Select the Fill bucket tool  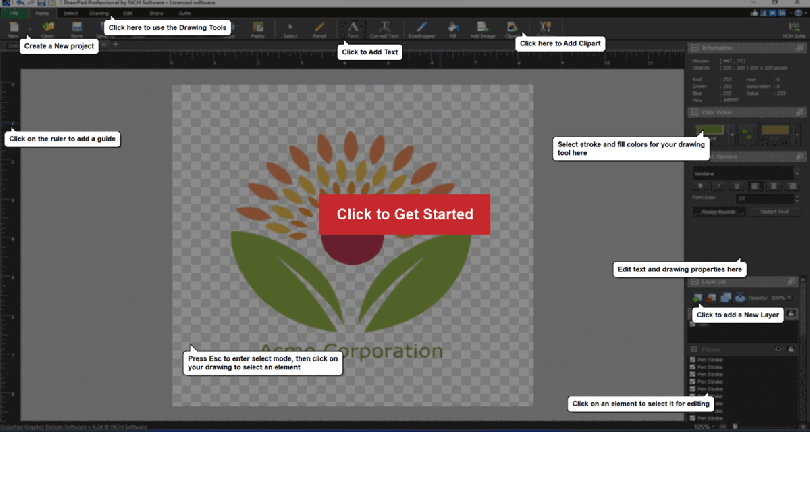[453, 29]
